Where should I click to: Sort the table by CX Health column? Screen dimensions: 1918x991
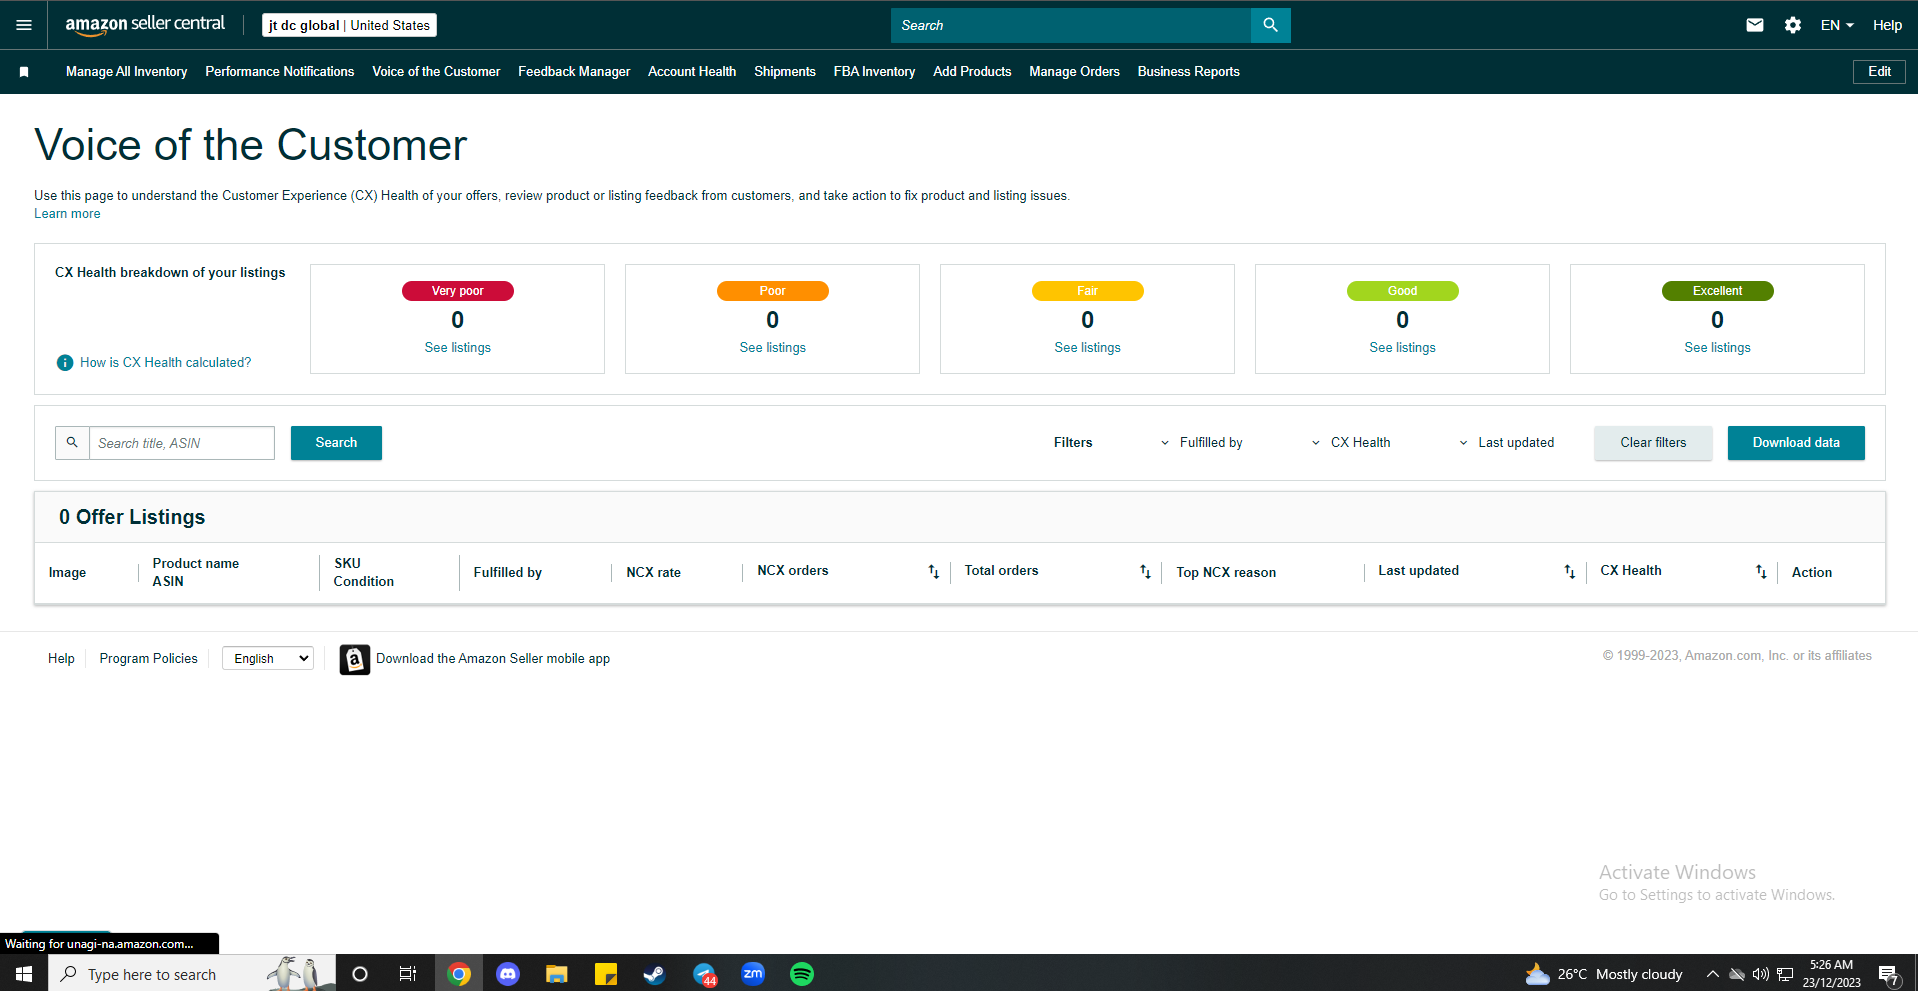click(1761, 571)
